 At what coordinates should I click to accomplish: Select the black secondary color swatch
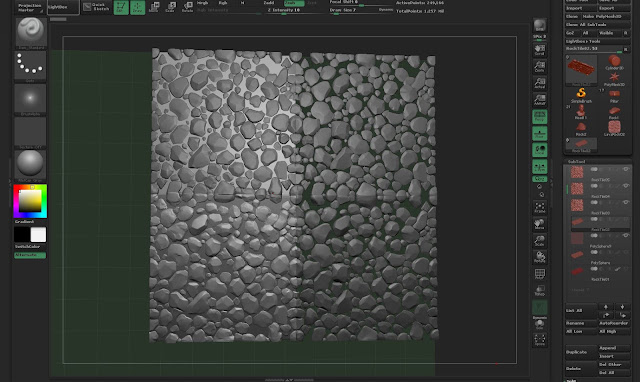[x=22, y=235]
